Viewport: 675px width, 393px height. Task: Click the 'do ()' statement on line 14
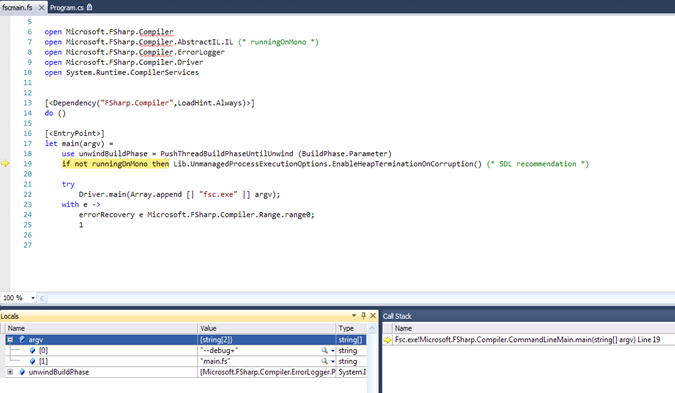(x=55, y=113)
